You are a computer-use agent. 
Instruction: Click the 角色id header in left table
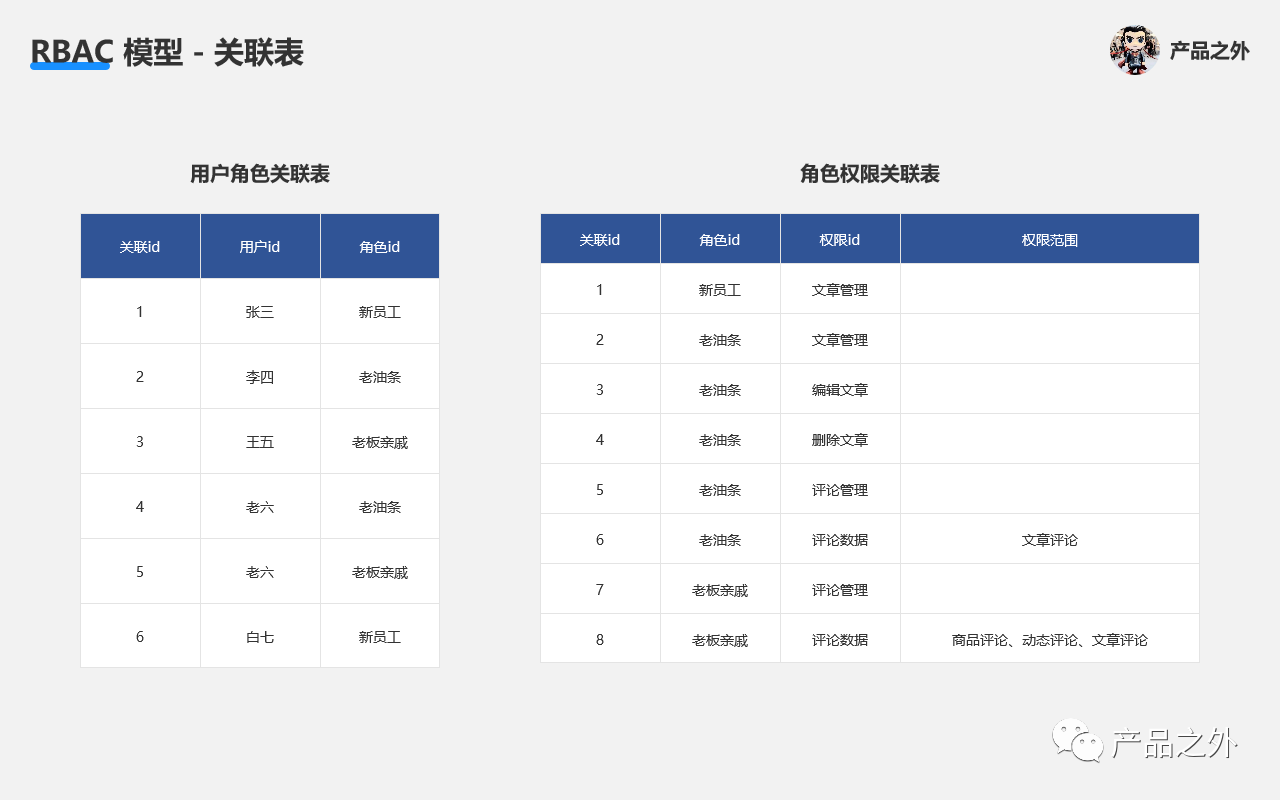(379, 245)
